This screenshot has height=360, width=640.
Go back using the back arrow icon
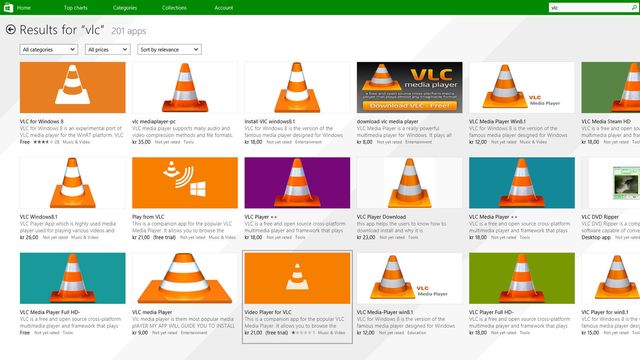pyautogui.click(x=11, y=29)
